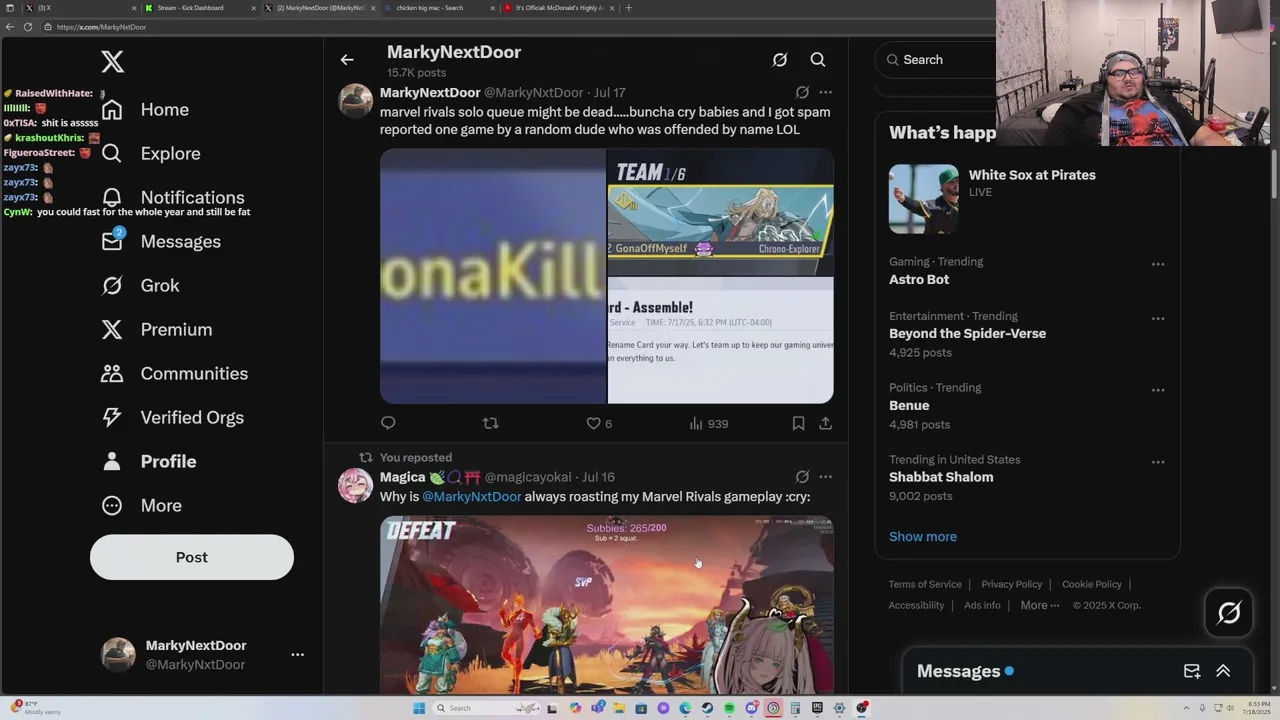Open options for Benue trend
The image size is (1280, 720).
[x=1158, y=390]
